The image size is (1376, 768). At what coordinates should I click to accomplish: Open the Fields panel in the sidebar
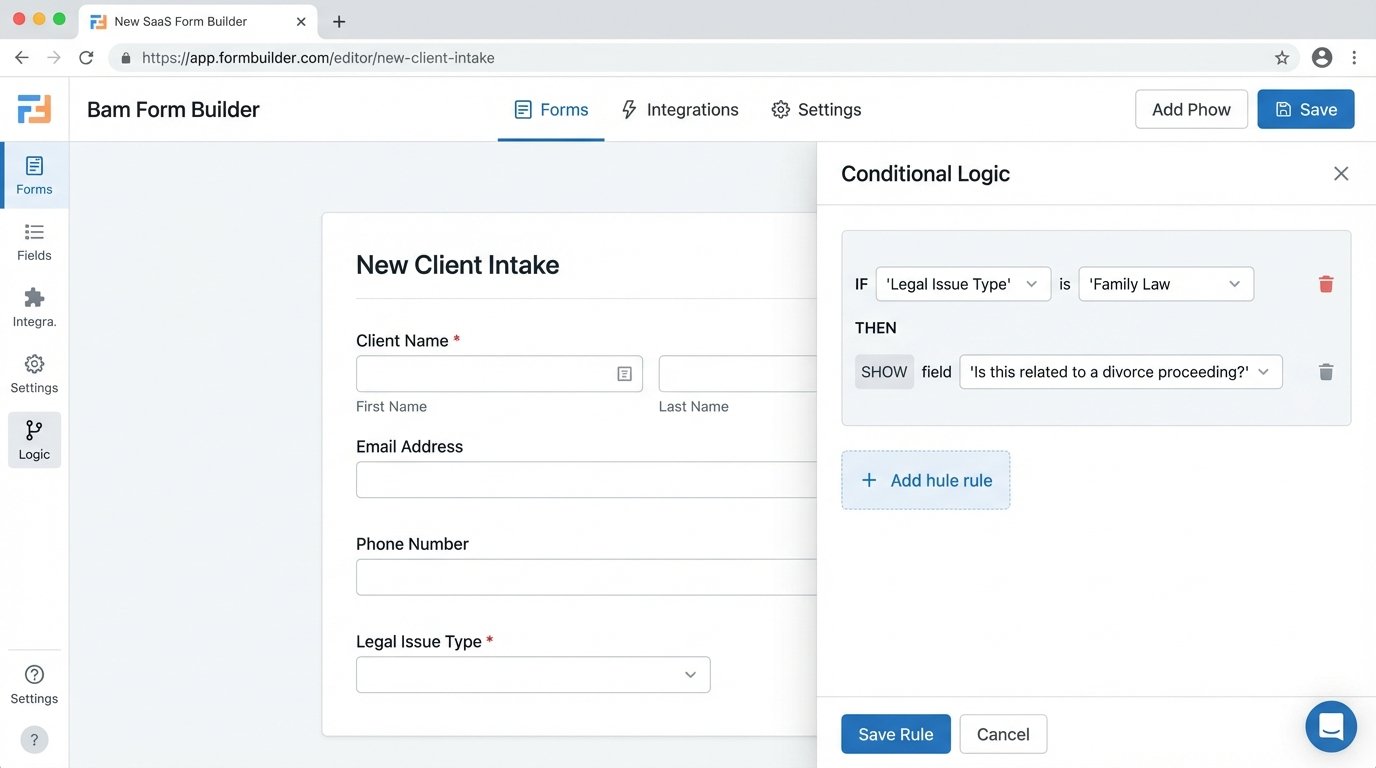tap(34, 240)
